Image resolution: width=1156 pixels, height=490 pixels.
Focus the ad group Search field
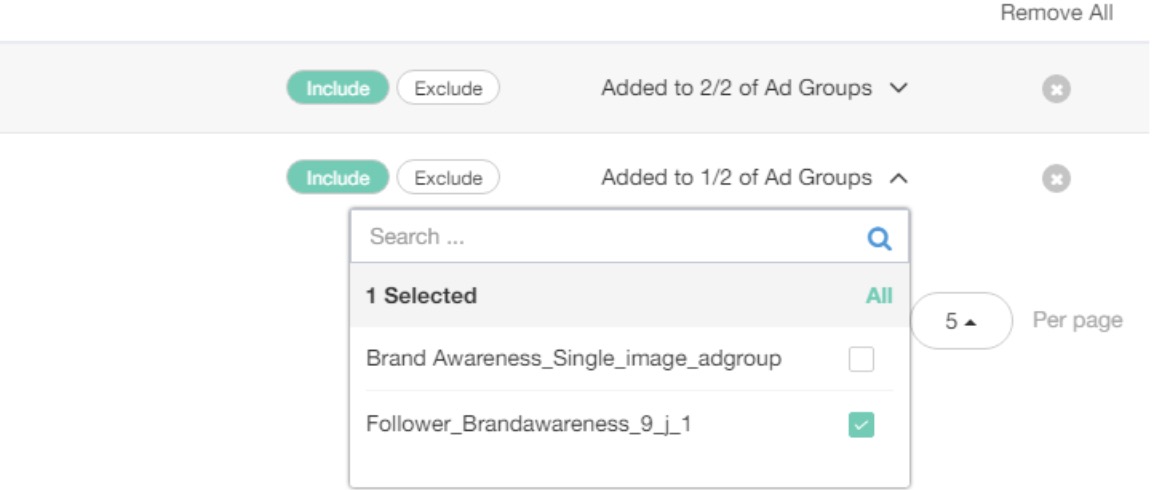pyautogui.click(x=610, y=237)
